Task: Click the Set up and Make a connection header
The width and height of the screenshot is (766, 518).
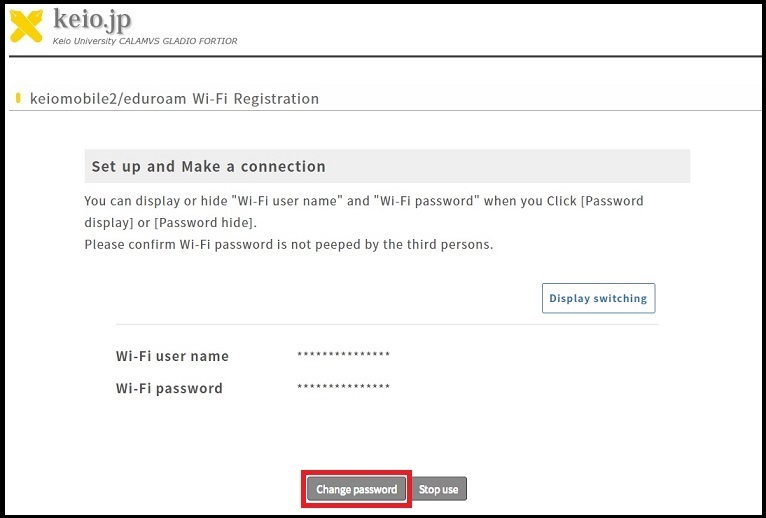Action: 208,167
